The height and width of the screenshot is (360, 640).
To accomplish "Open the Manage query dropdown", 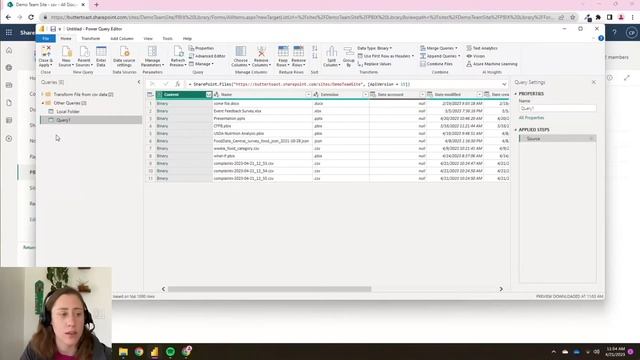I will tap(201, 64).
